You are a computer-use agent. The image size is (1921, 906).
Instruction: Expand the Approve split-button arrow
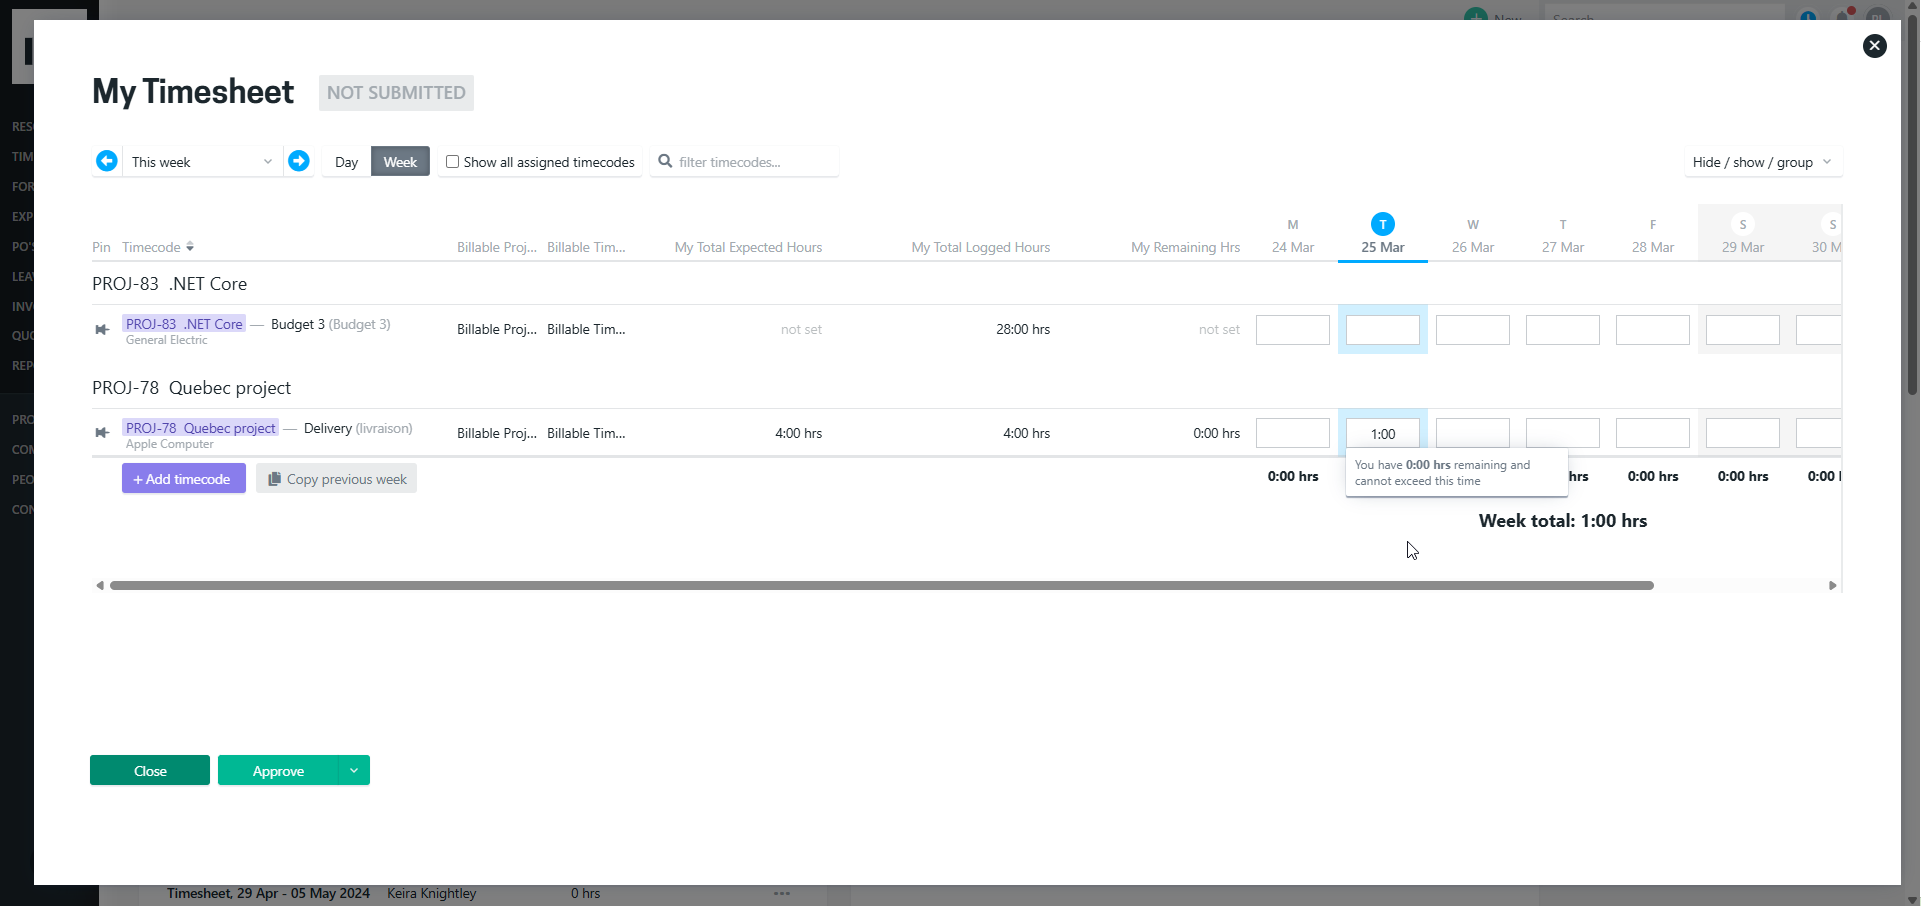coord(354,770)
